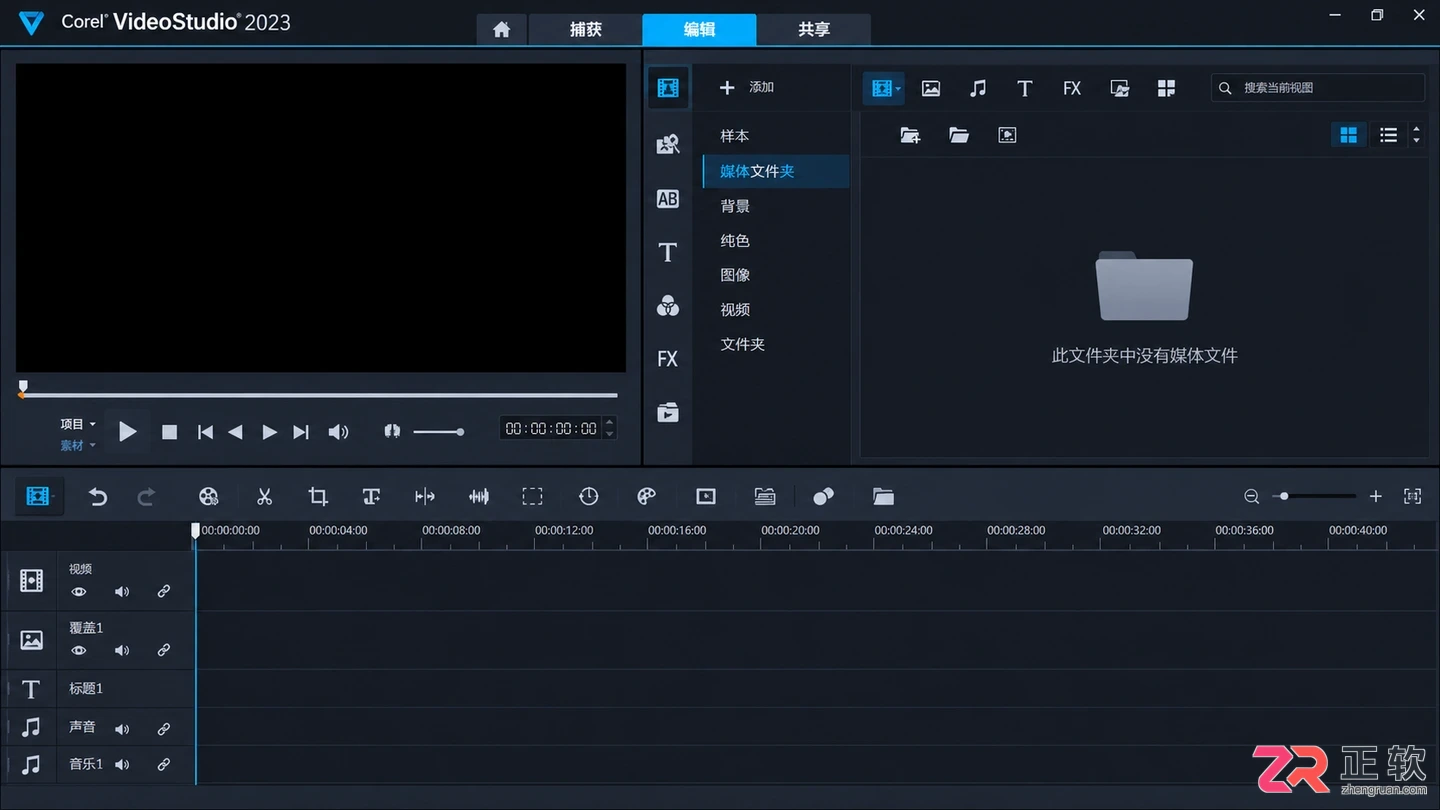Screen dimensions: 1440x810
Task: Click the timecode stepper arrows
Action: [x=610, y=429]
